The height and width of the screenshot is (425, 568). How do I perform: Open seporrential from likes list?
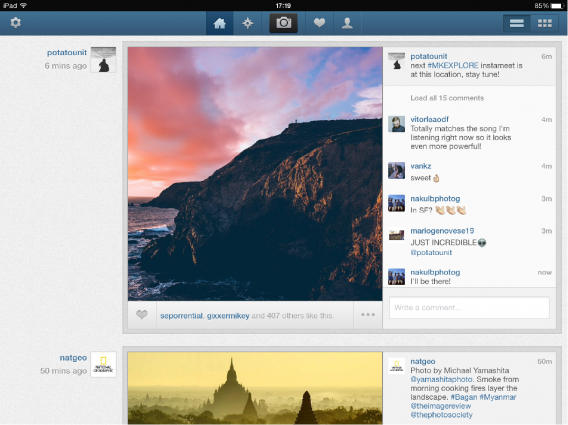pos(181,316)
